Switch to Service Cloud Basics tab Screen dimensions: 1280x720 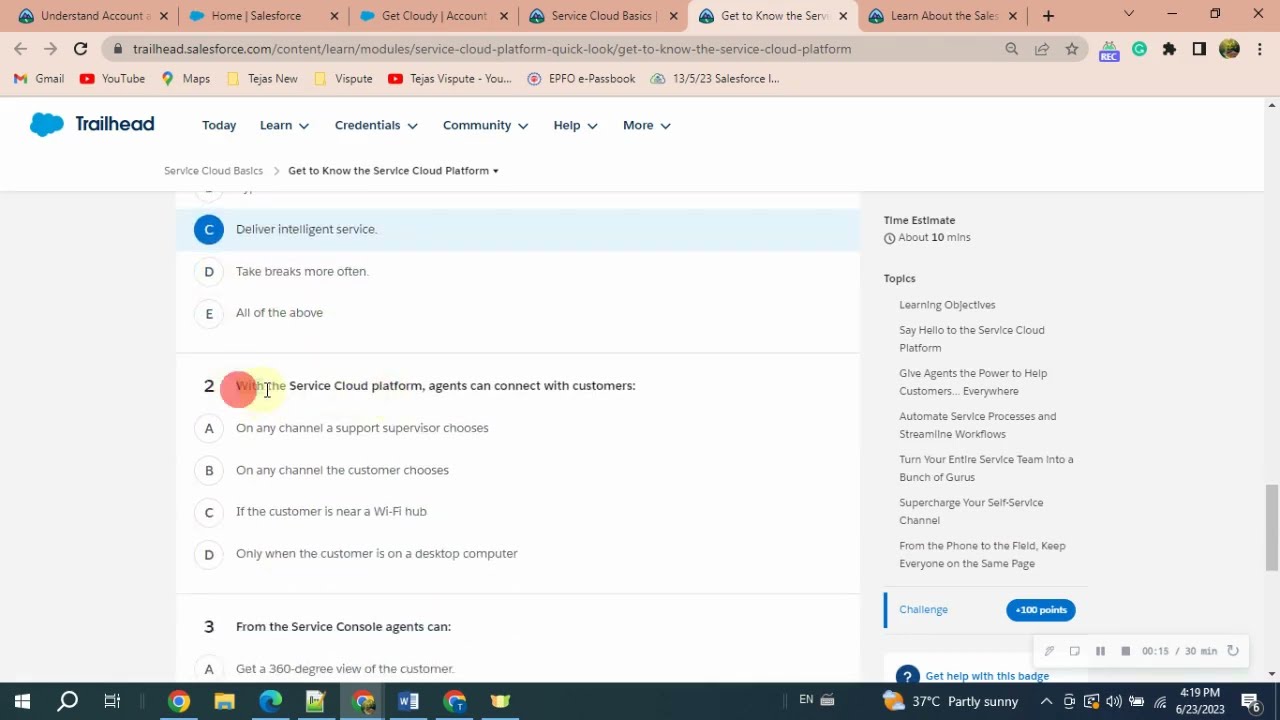(603, 16)
